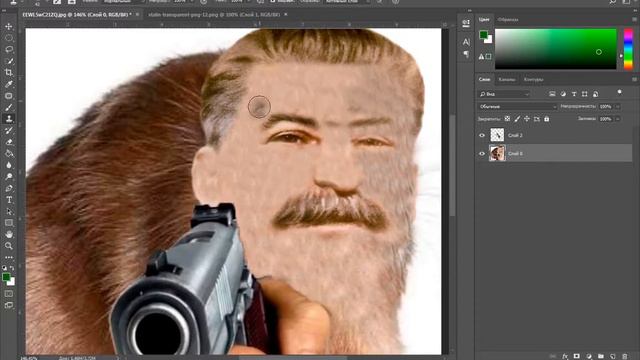Lock transparent pixels
The width and height of the screenshot is (640, 360).
(x=507, y=119)
